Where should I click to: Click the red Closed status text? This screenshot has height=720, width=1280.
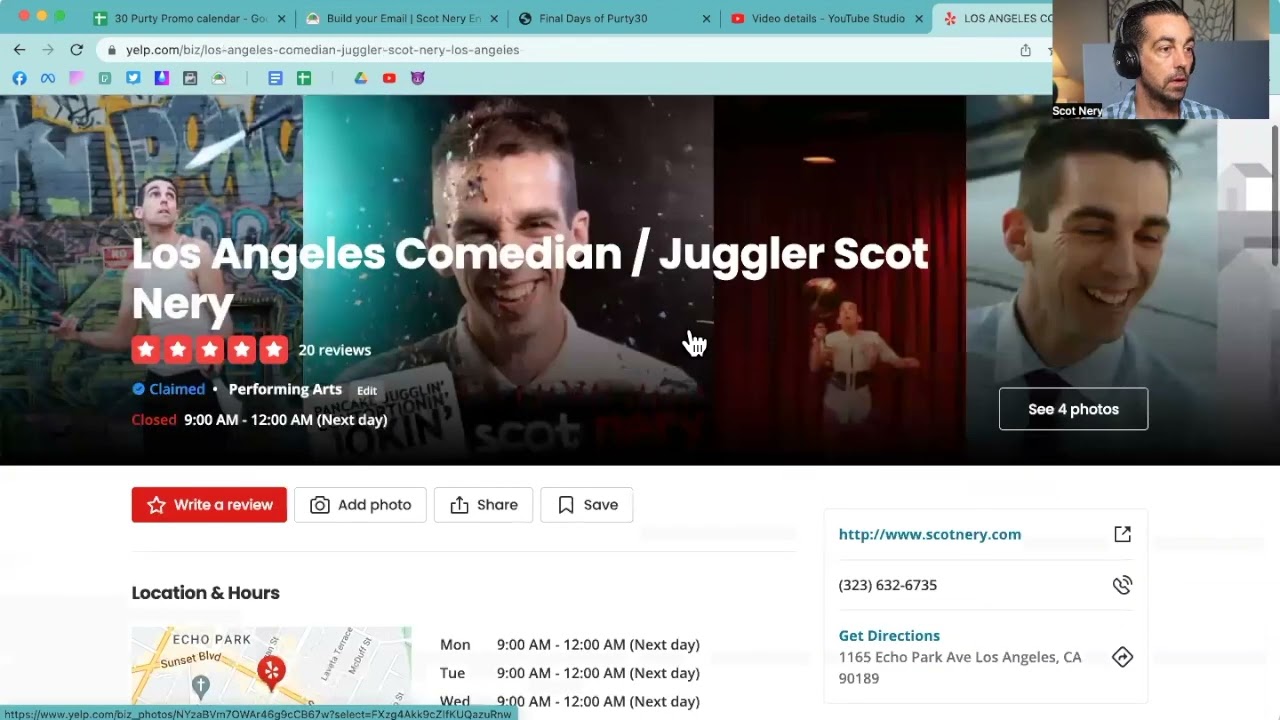click(154, 420)
